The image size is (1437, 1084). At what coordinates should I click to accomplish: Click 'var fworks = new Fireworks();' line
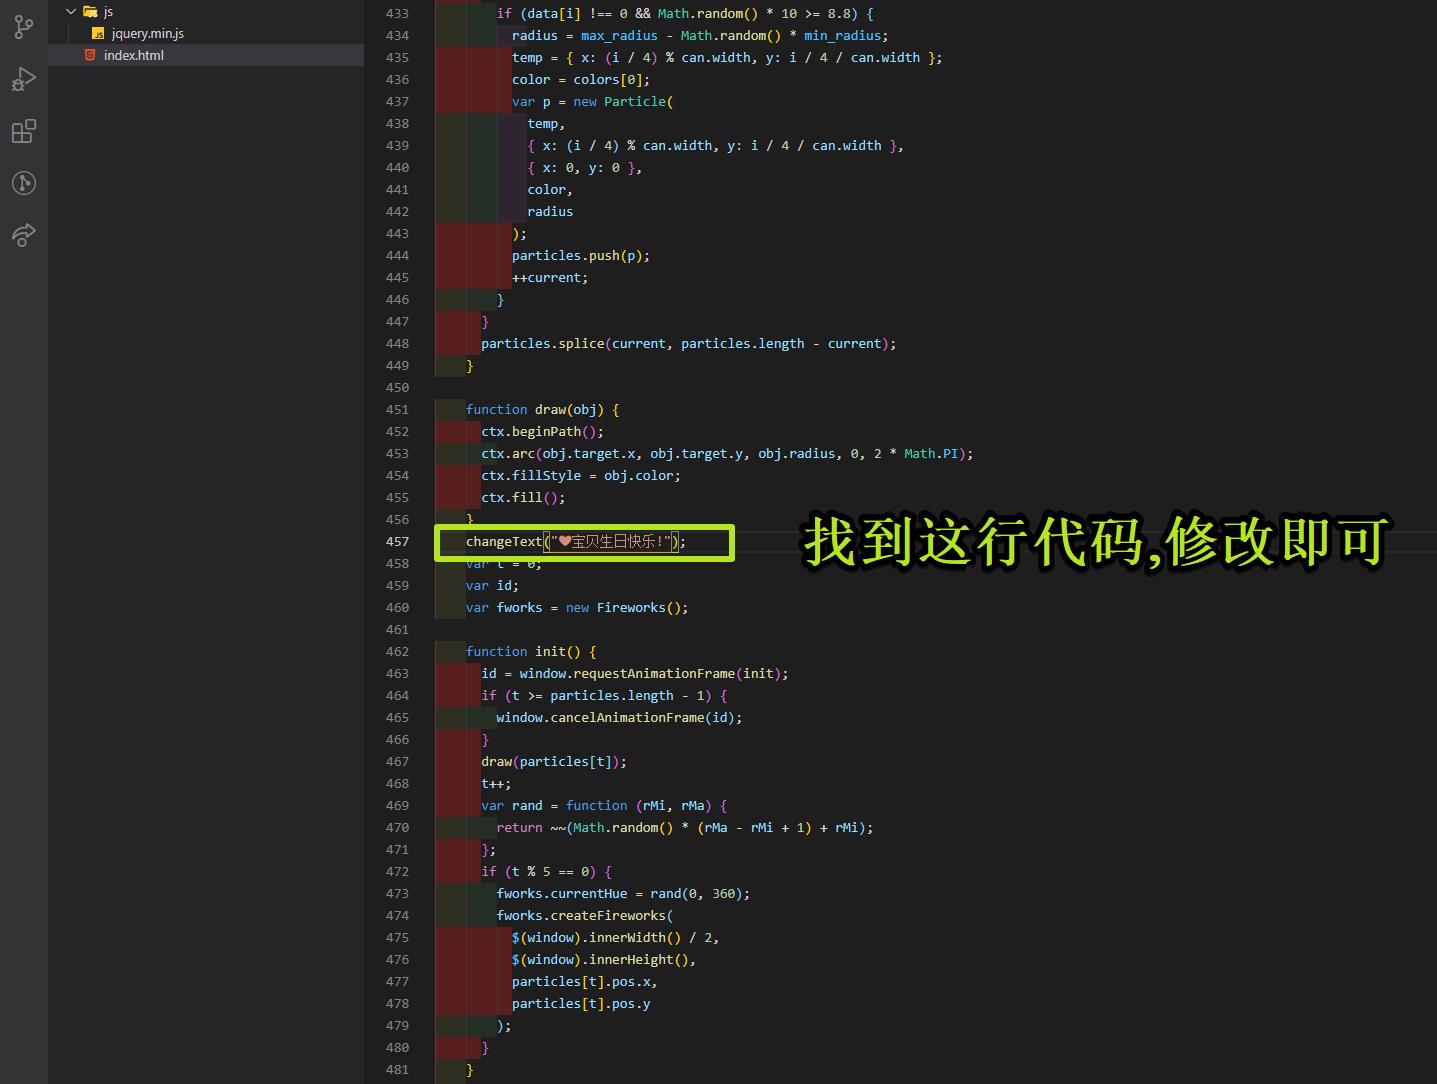[577, 607]
